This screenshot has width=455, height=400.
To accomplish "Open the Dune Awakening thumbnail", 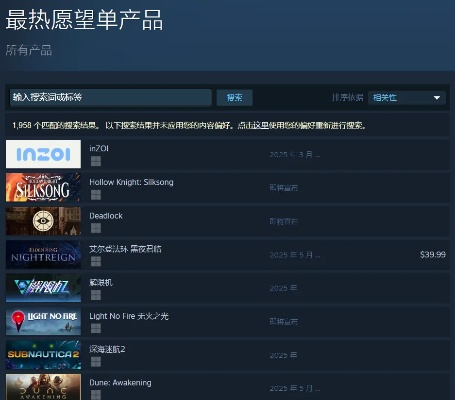I will (x=43, y=387).
